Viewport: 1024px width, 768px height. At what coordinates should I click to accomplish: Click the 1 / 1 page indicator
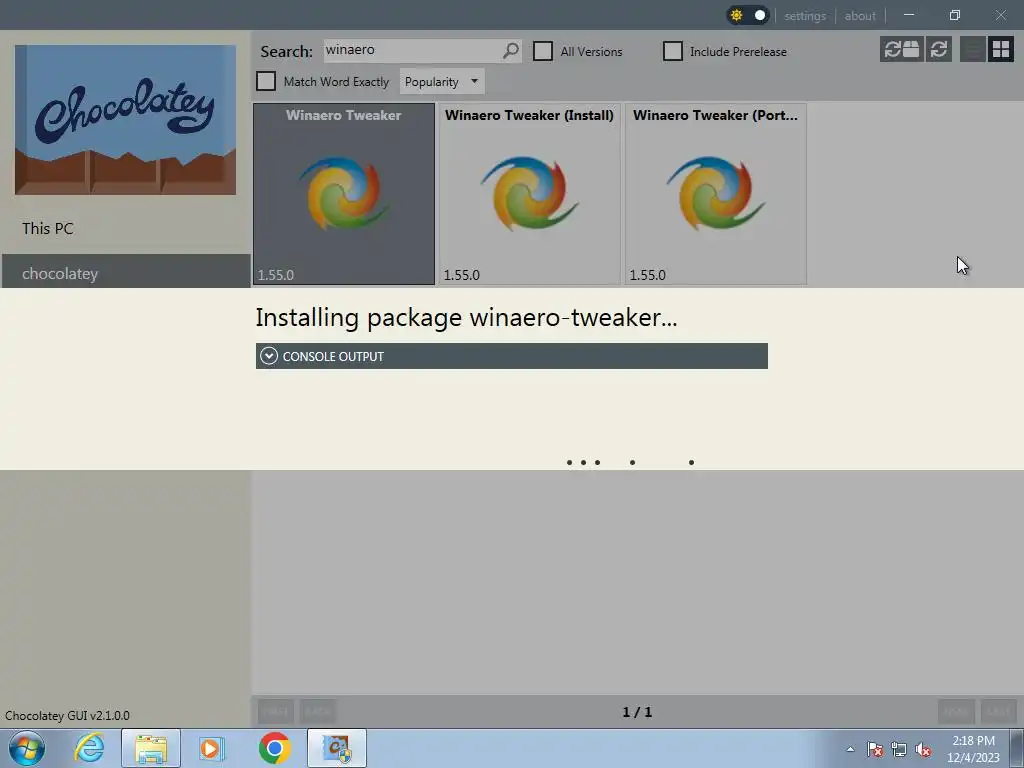coord(637,712)
